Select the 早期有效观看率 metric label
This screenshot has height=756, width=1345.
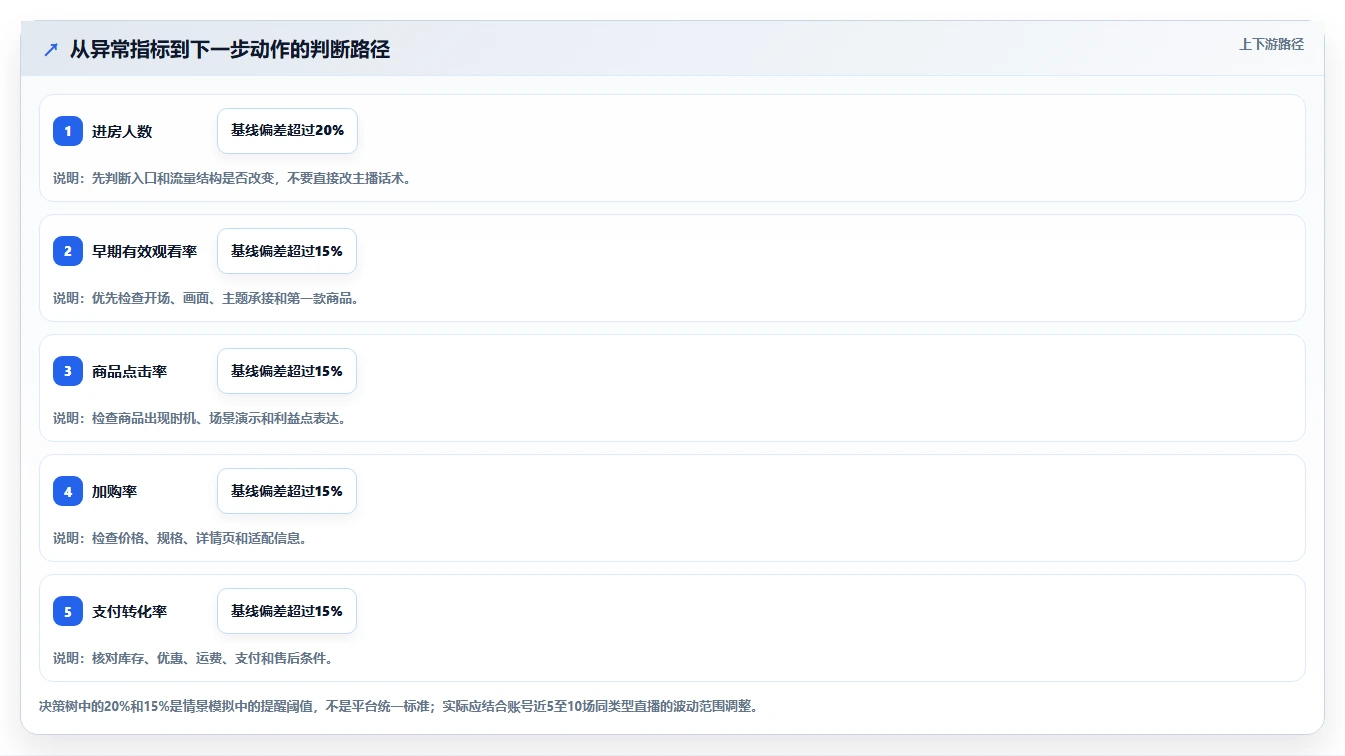(144, 251)
